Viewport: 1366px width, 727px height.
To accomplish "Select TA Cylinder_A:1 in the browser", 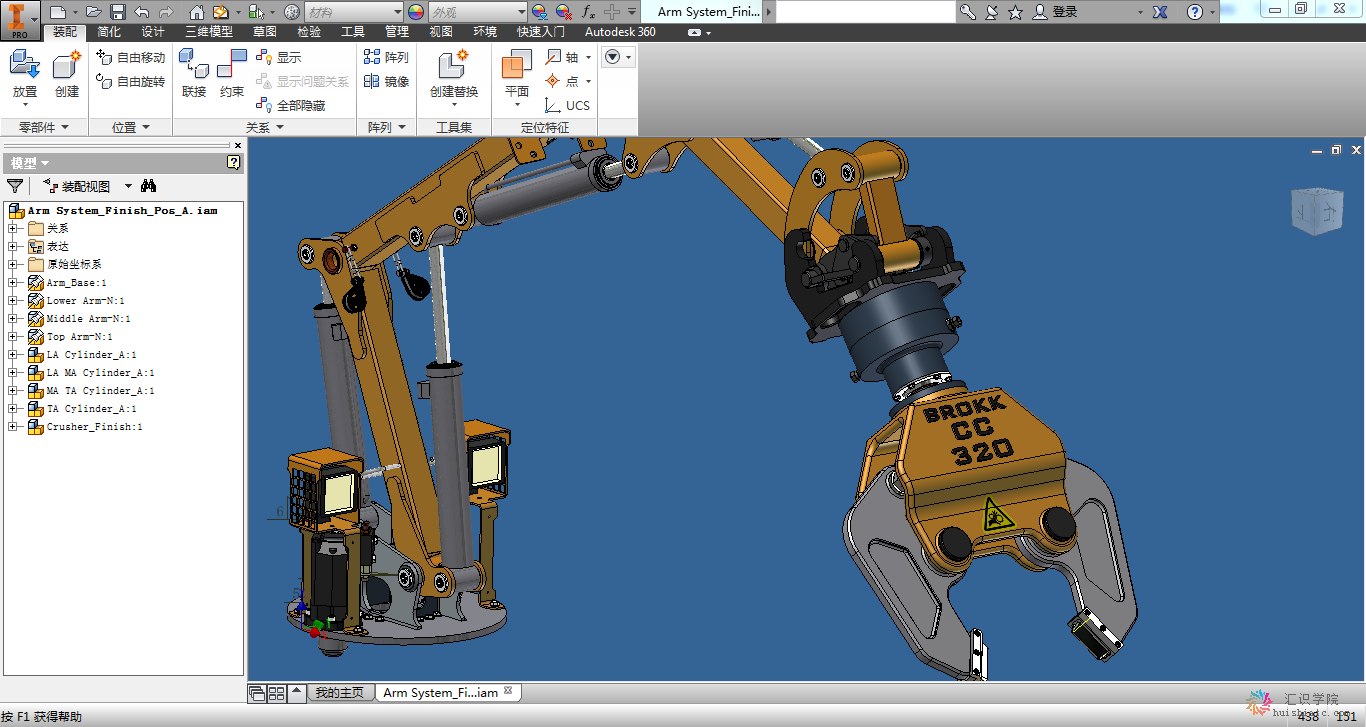I will click(92, 409).
